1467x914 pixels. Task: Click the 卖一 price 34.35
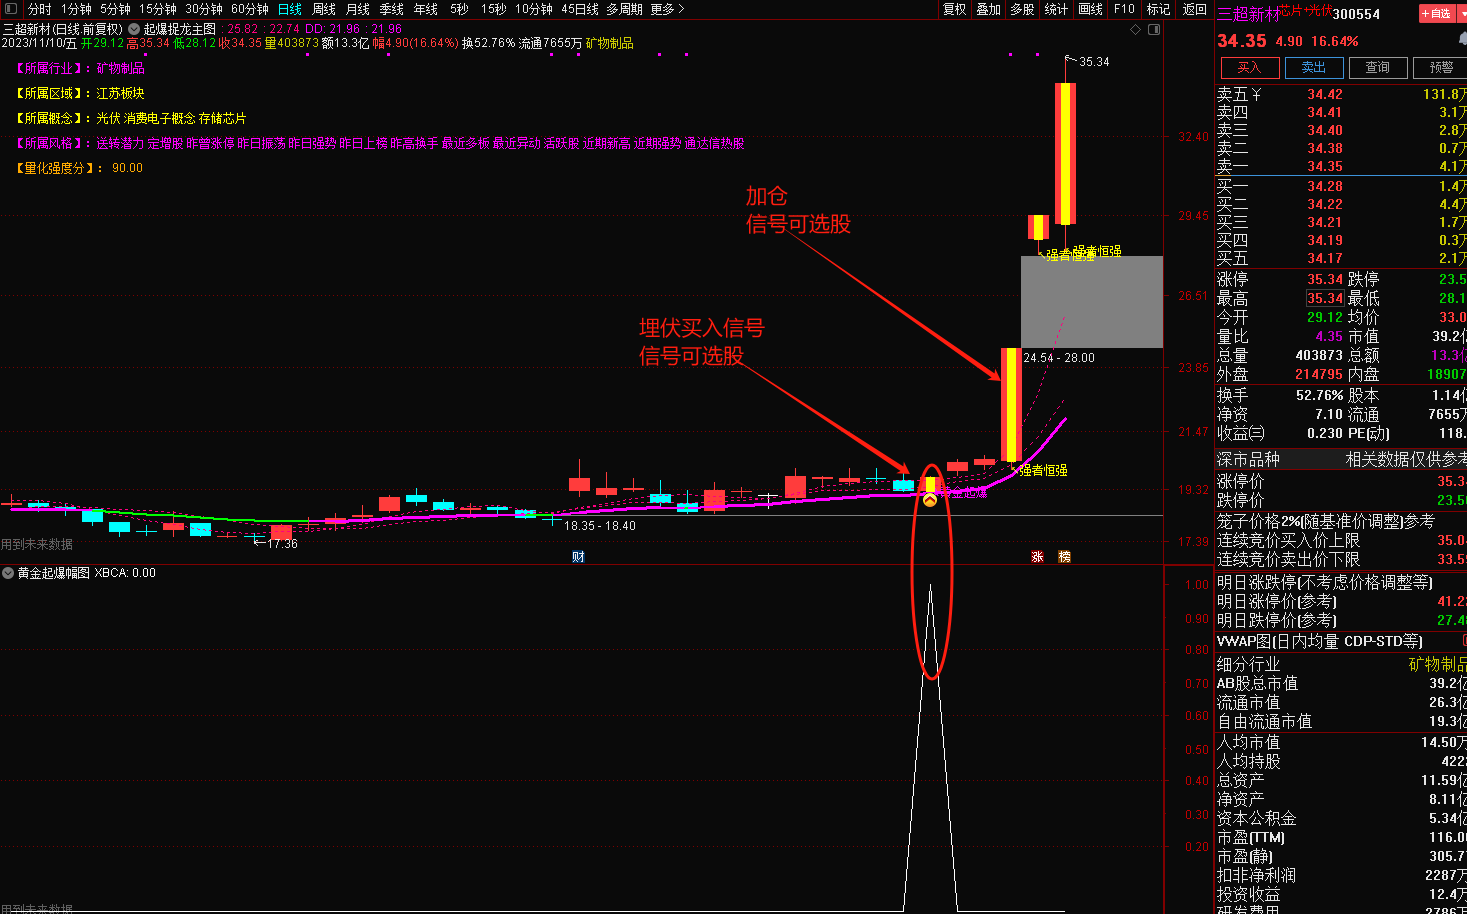click(1325, 167)
